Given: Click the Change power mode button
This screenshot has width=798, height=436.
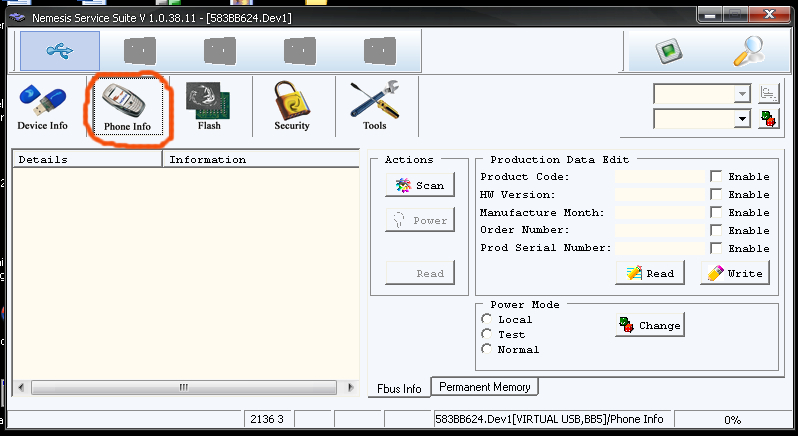Looking at the screenshot, I should pos(650,325).
